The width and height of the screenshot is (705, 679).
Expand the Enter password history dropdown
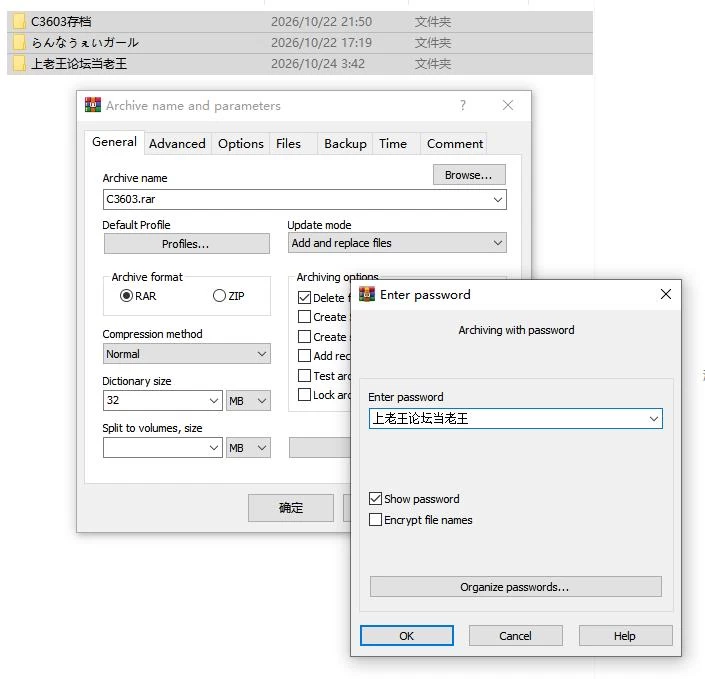654,419
